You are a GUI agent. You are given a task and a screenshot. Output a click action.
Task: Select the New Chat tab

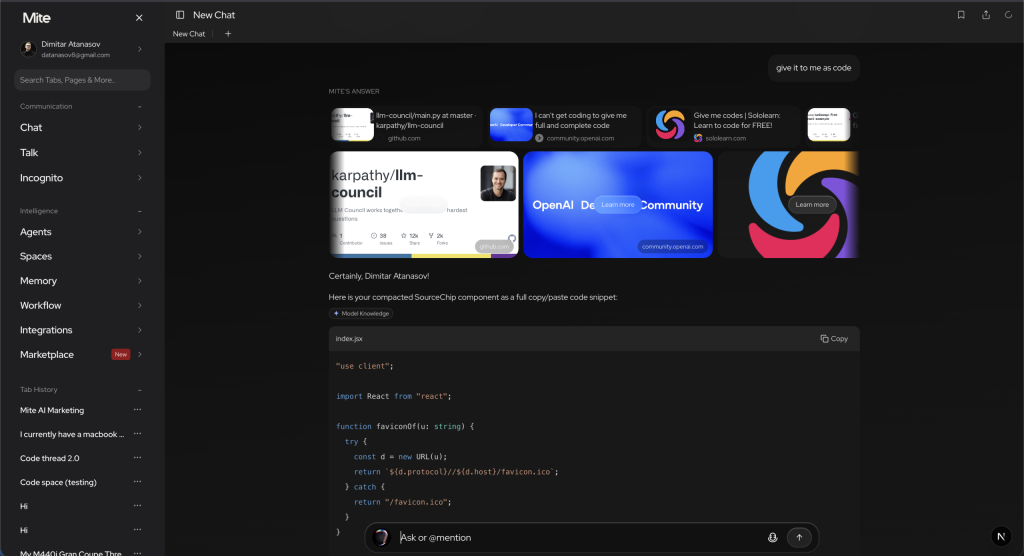(189, 34)
